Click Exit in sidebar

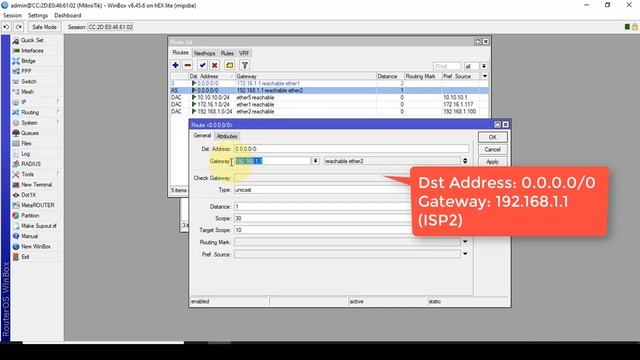coord(25,257)
